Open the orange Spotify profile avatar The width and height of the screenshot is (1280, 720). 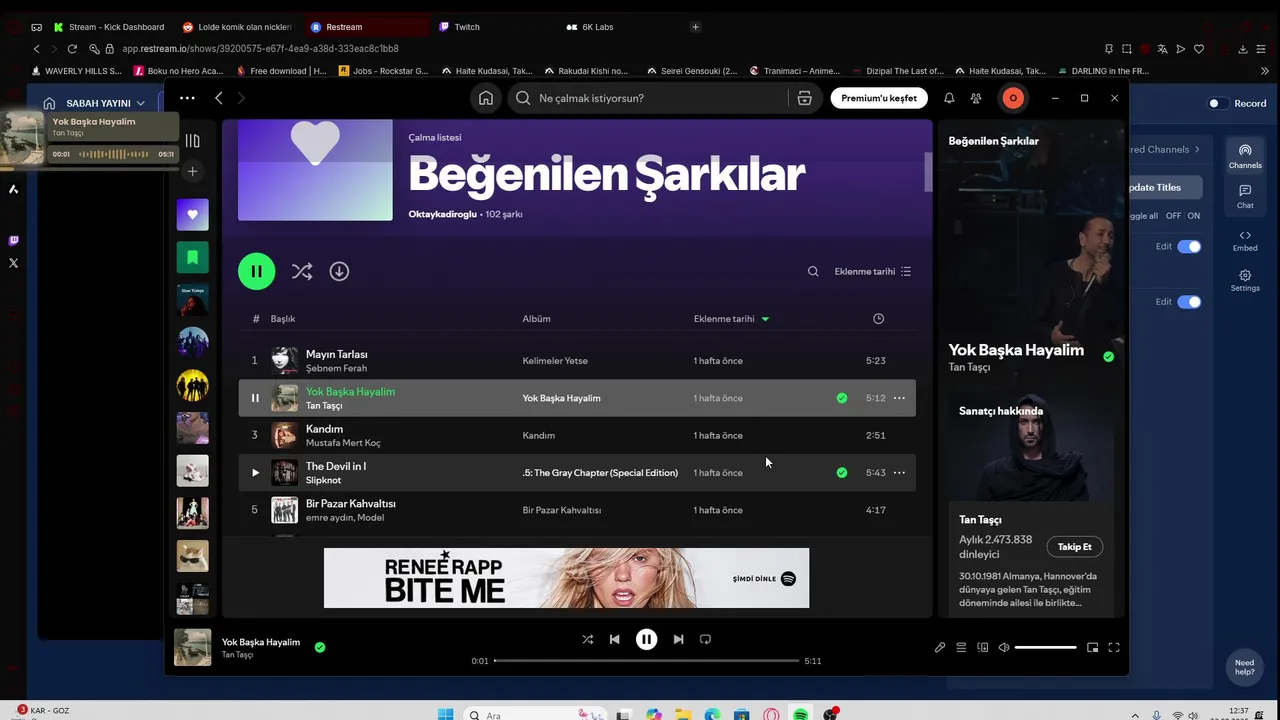pyautogui.click(x=1013, y=98)
